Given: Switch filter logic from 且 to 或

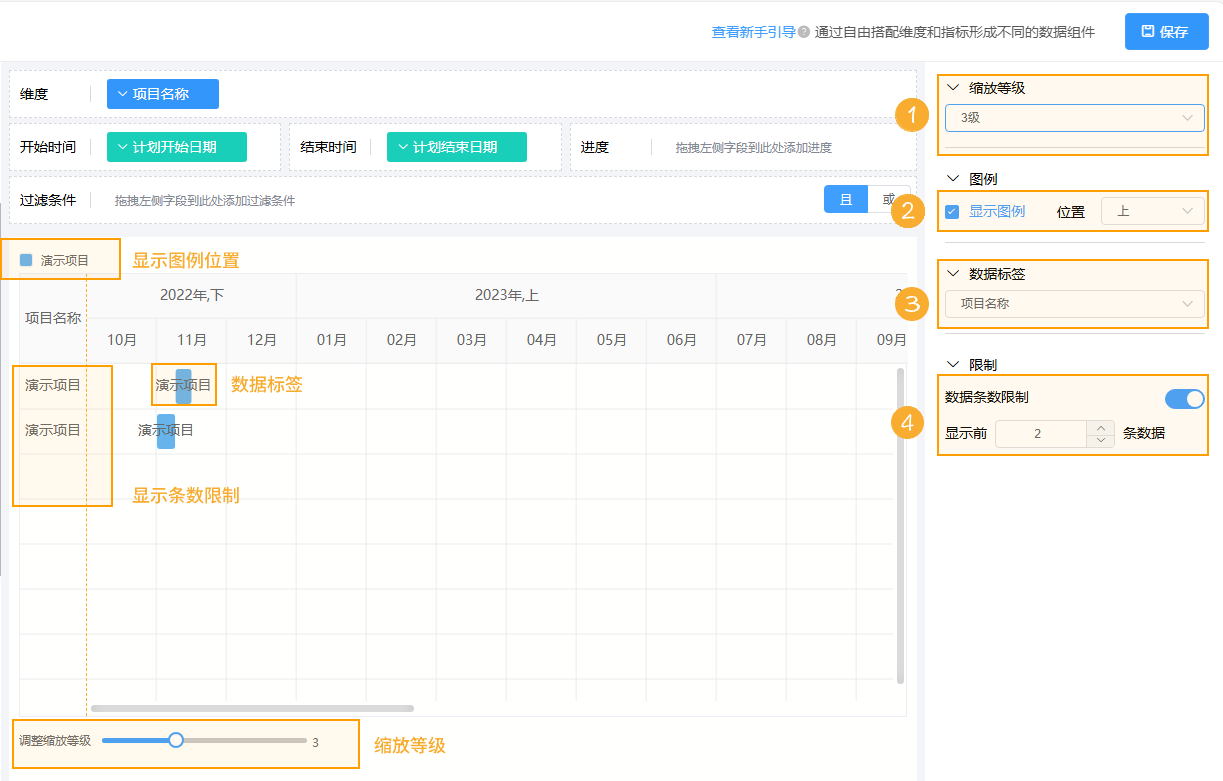Looking at the screenshot, I should (889, 199).
